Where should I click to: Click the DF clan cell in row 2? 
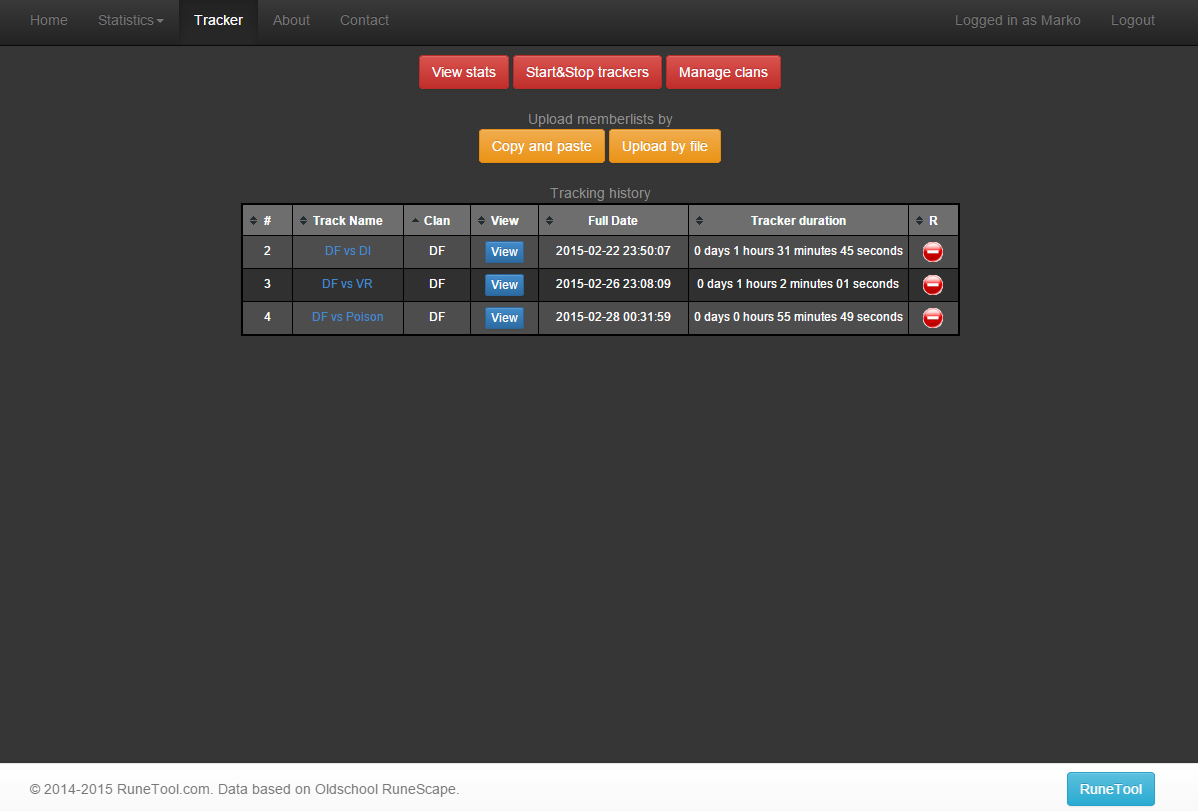[x=437, y=251]
